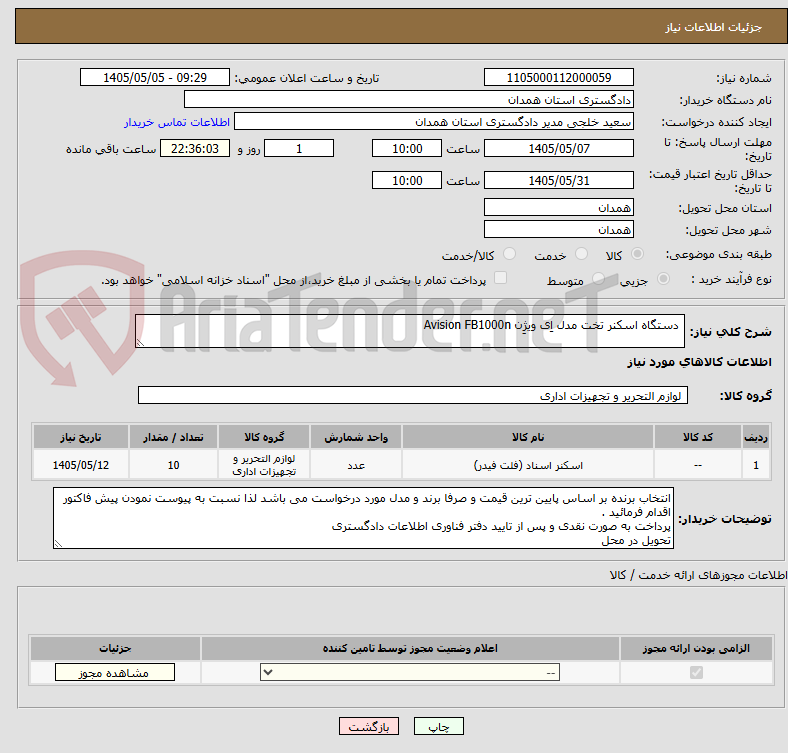Click the اسکنر اسناد (فلت فیدر) cell
This screenshot has width=788, height=753.
click(528, 465)
